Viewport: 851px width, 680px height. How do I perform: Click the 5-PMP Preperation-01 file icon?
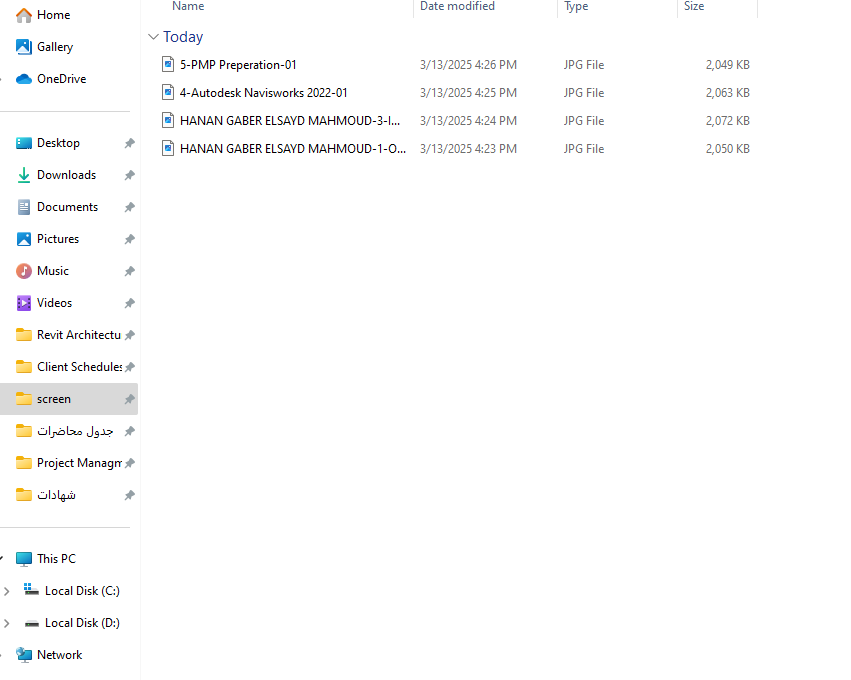click(168, 65)
